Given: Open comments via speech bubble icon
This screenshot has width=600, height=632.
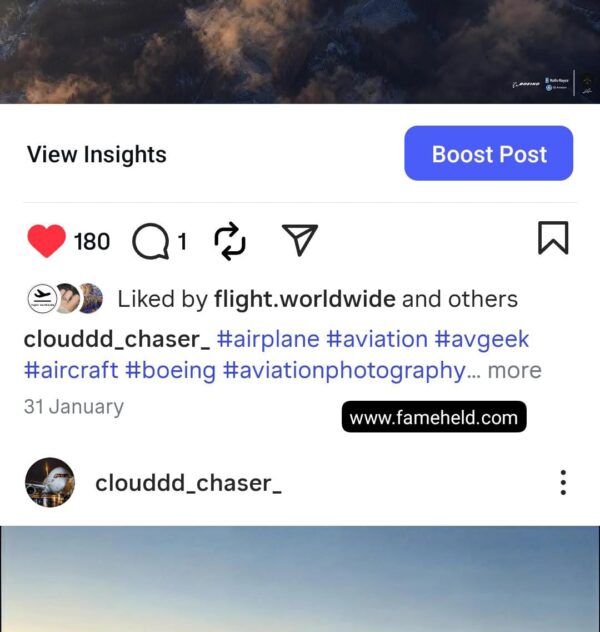Looking at the screenshot, I should [150, 241].
